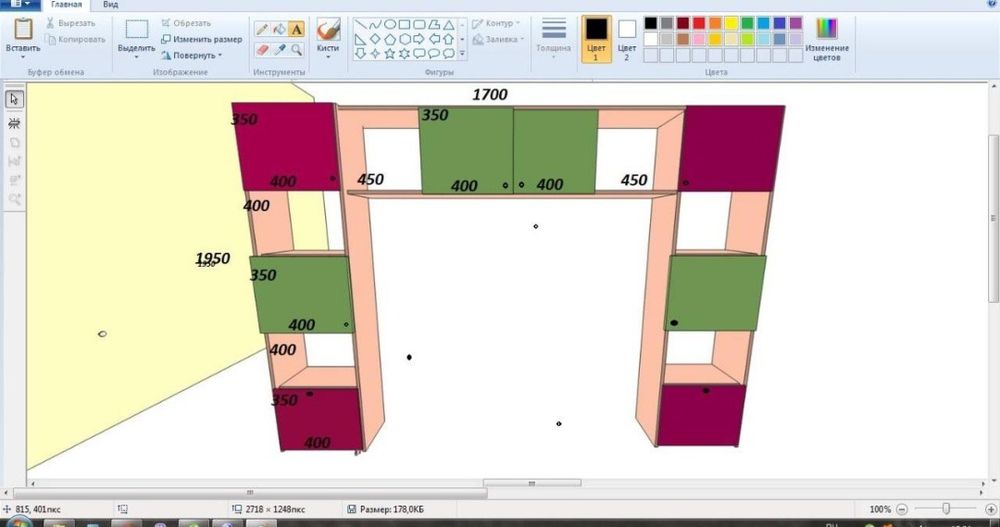Screen dimensions: 1000x527
Task: Click the Windows Start button
Action: (18, 523)
